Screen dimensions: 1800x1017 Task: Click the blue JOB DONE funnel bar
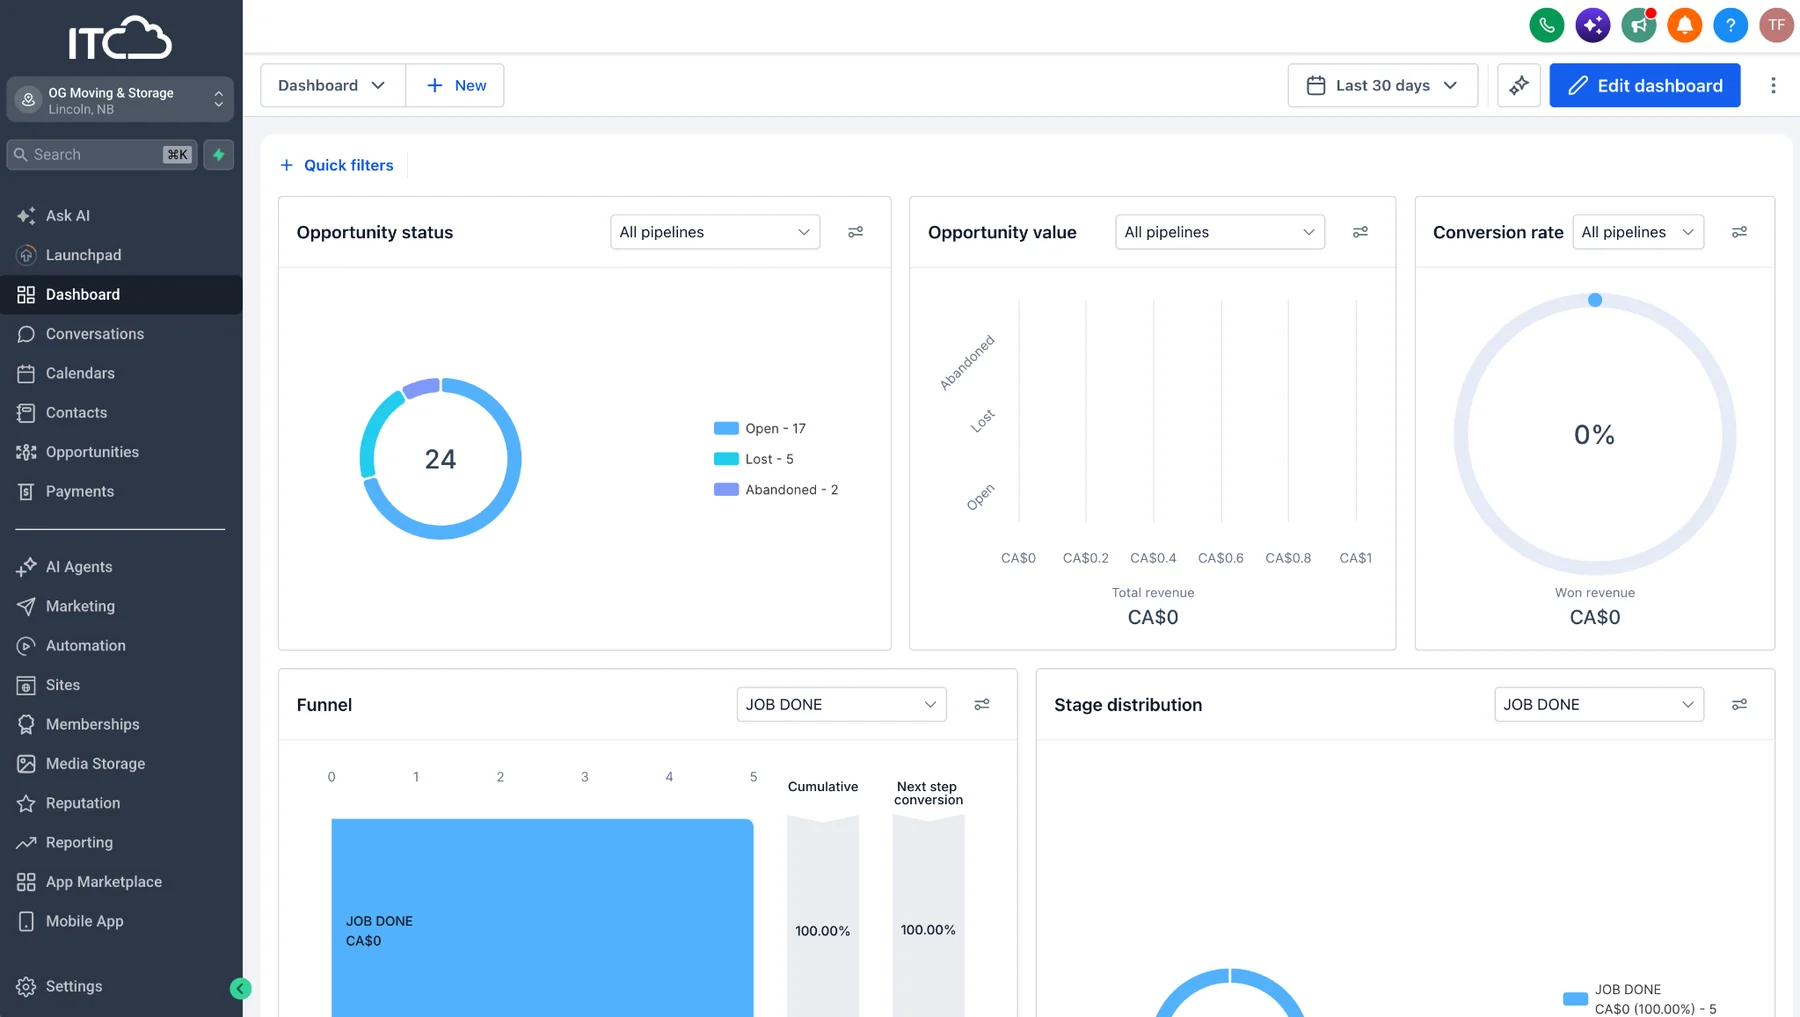pyautogui.click(x=542, y=918)
